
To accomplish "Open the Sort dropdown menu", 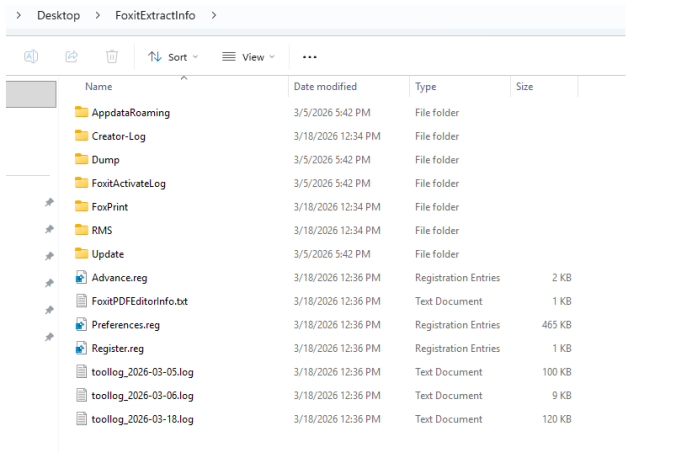I will (x=173, y=57).
